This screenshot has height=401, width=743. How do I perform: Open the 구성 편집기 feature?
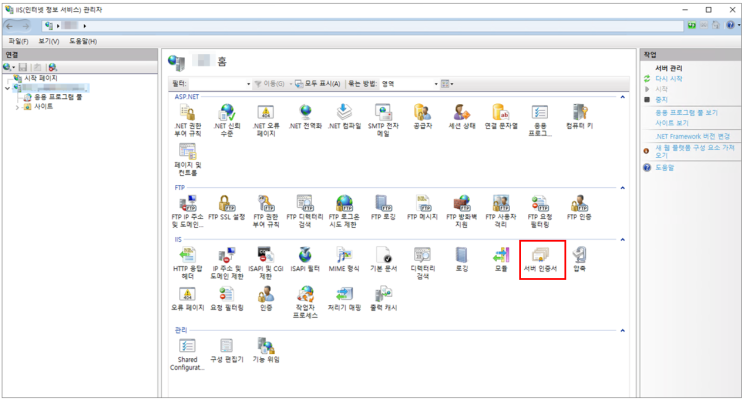(x=227, y=350)
